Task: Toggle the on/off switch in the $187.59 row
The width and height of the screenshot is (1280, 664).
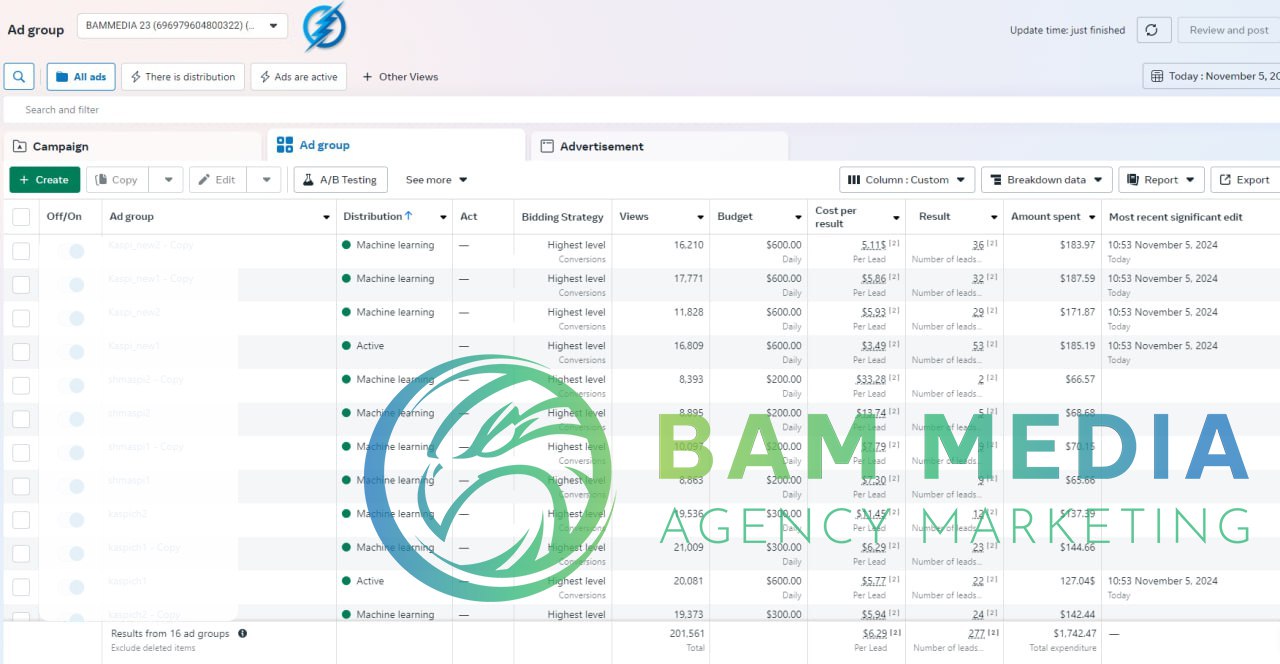Action: tap(70, 285)
